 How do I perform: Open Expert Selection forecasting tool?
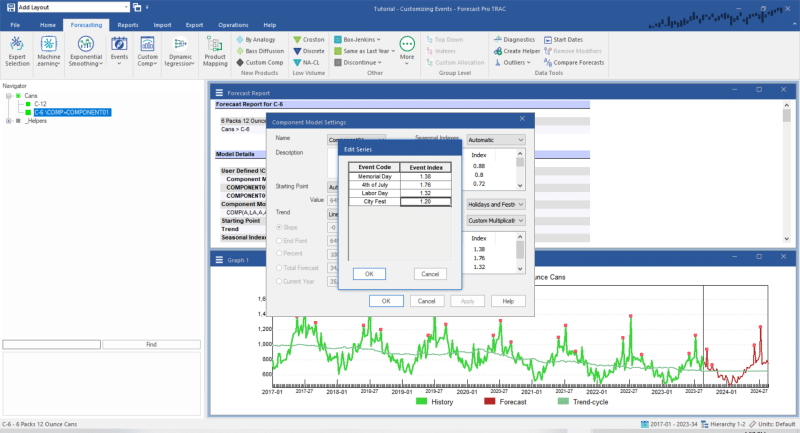17,52
